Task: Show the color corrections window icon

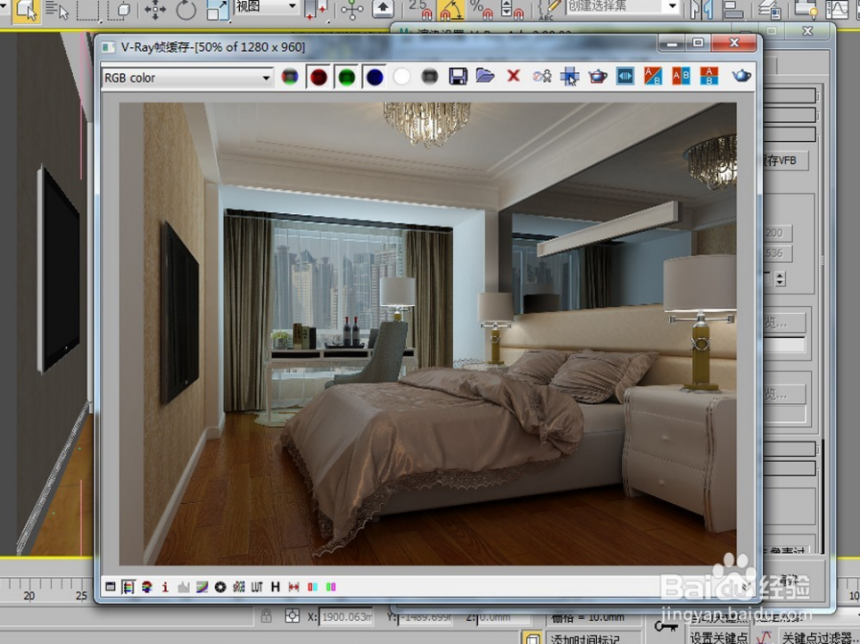Action: point(110,587)
